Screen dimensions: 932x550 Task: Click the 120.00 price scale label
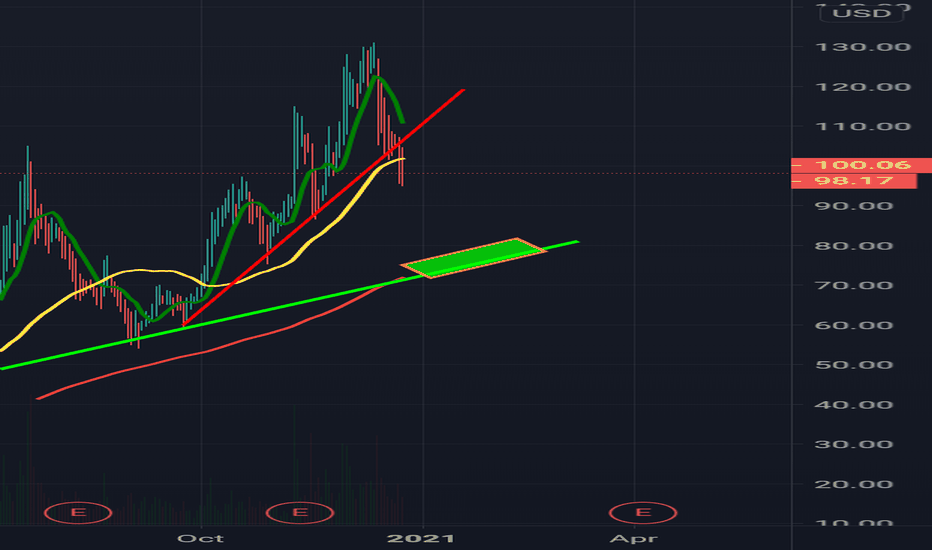(x=862, y=87)
